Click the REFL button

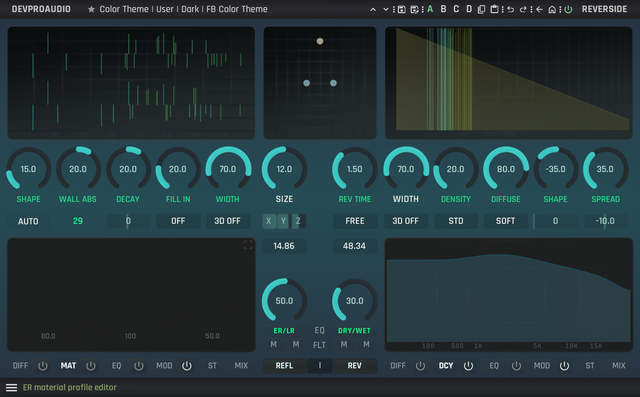pos(284,366)
